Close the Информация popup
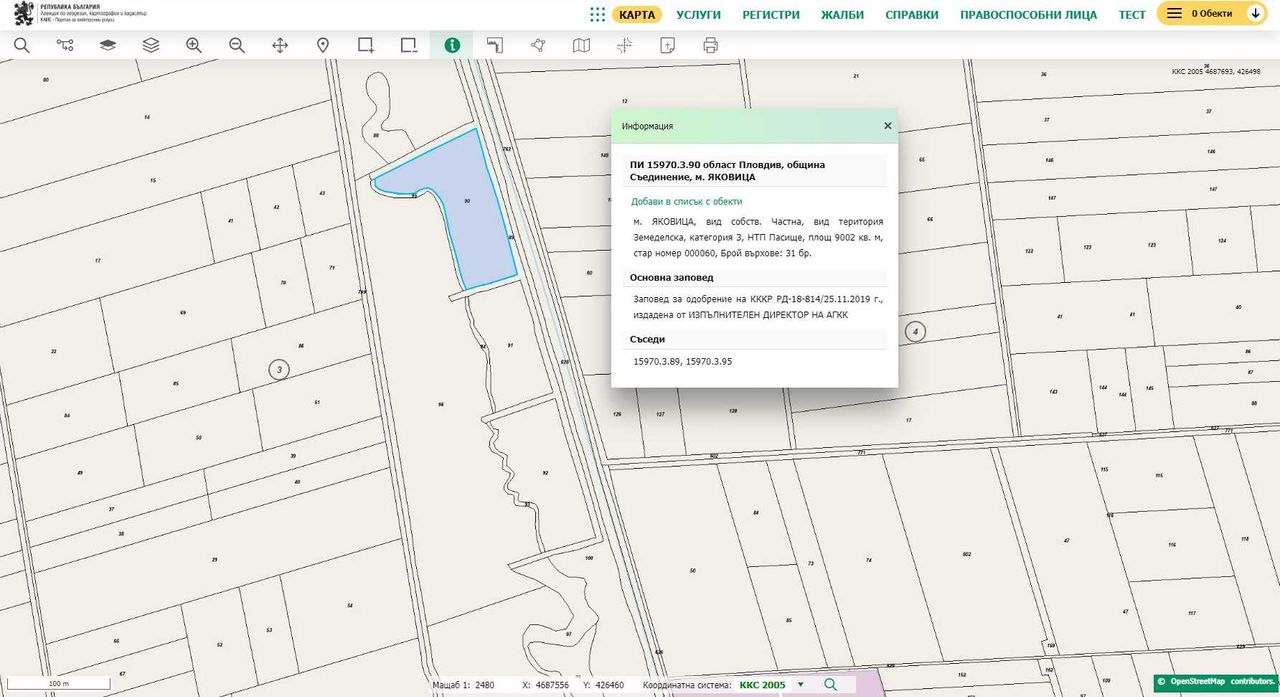The width and height of the screenshot is (1280, 697). pos(887,126)
